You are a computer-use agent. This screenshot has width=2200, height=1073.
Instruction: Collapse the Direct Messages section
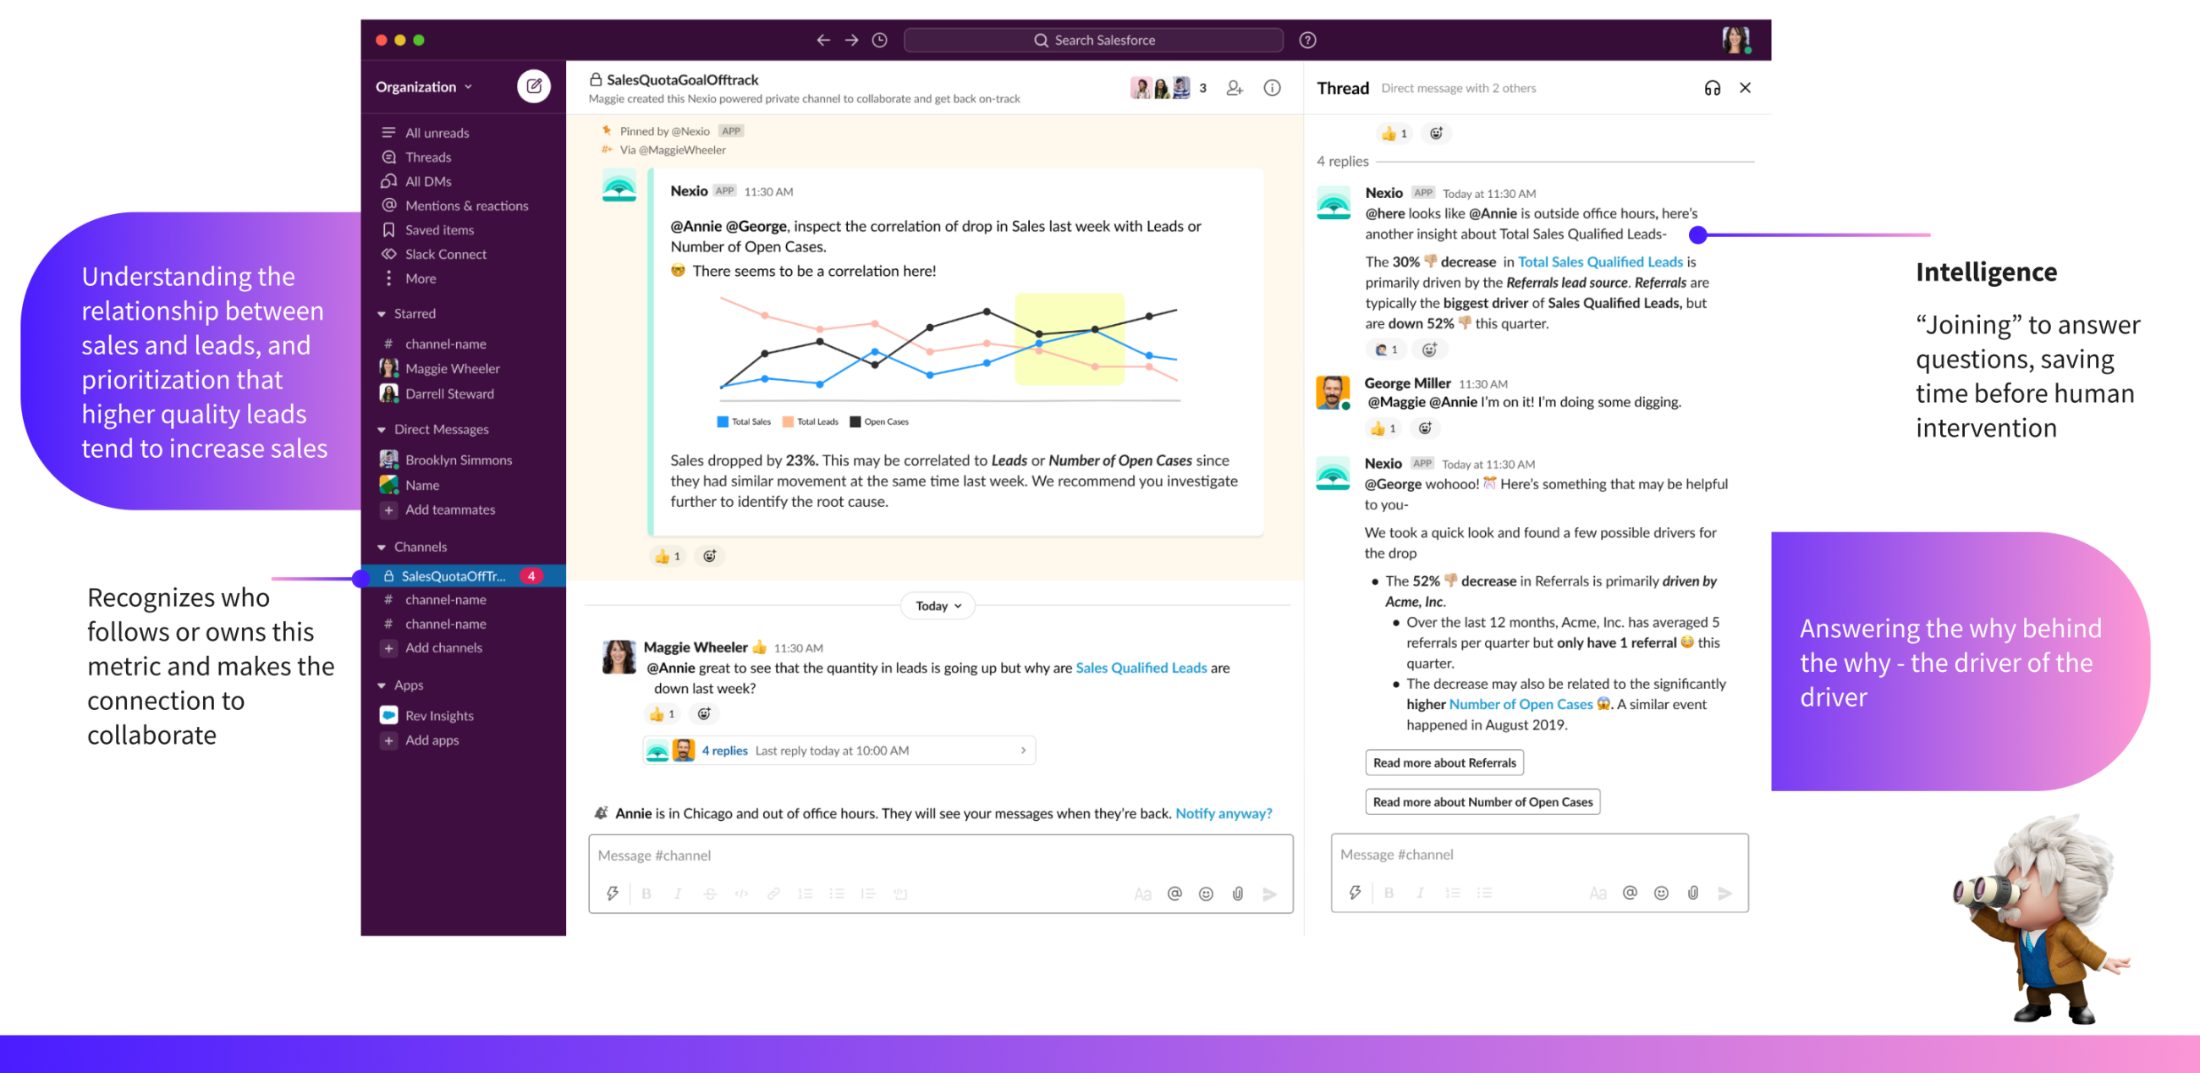(x=381, y=430)
